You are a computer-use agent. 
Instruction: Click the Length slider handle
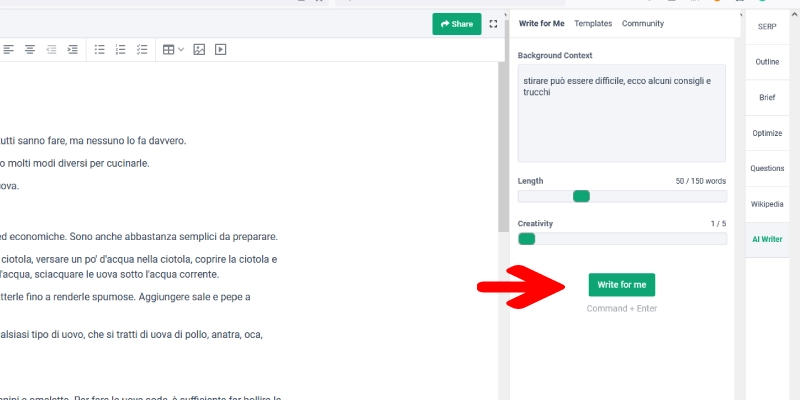coord(581,196)
